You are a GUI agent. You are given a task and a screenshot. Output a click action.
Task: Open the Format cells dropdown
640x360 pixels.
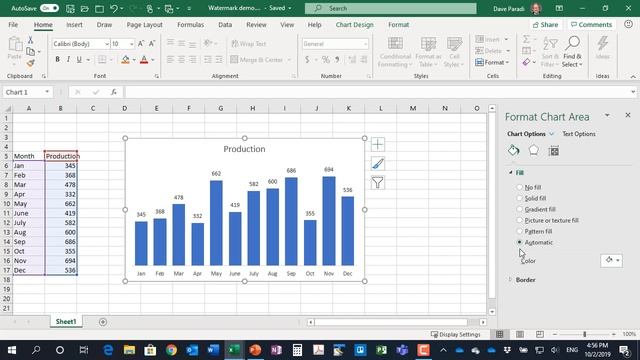tap(492, 62)
